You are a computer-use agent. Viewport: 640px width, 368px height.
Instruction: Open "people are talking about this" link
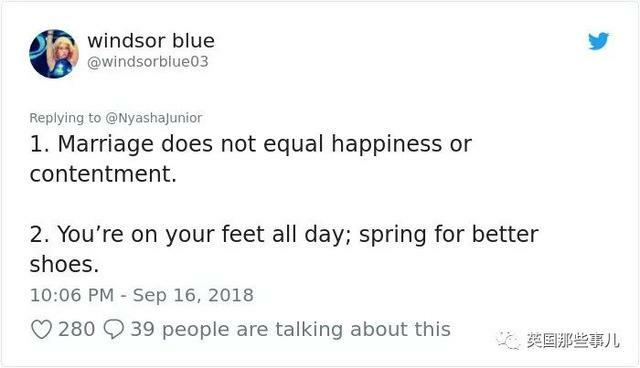(306, 329)
